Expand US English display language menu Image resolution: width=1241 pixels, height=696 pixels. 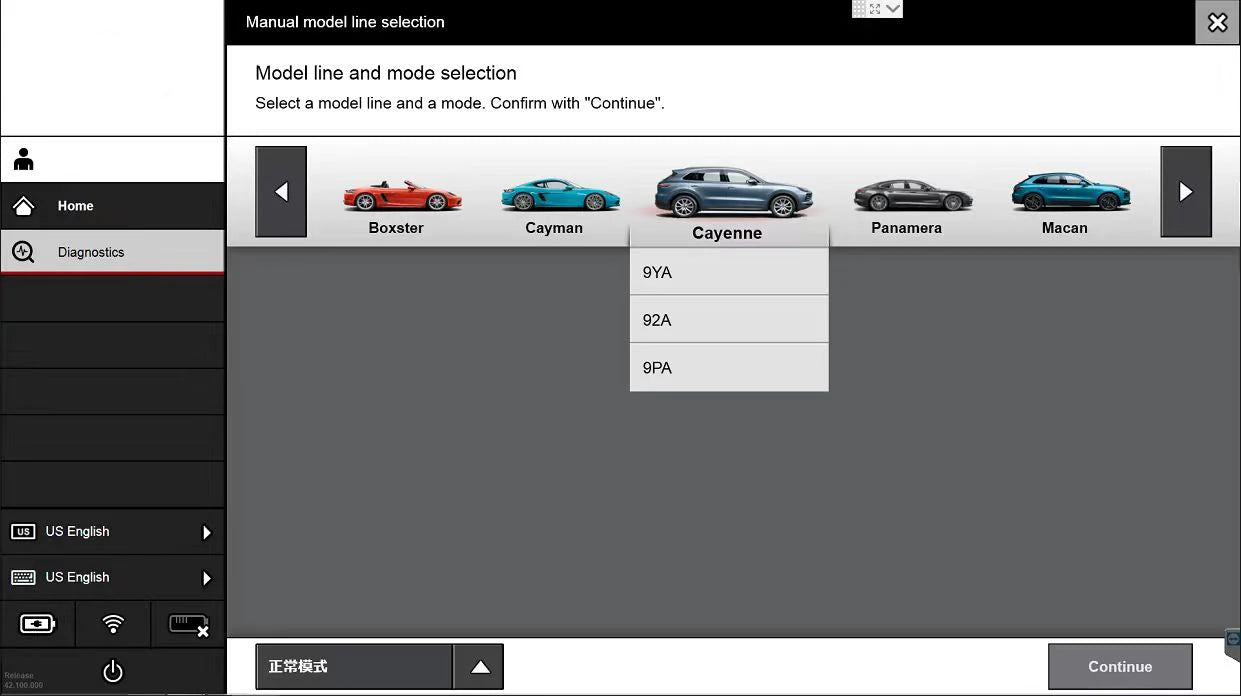coord(207,532)
